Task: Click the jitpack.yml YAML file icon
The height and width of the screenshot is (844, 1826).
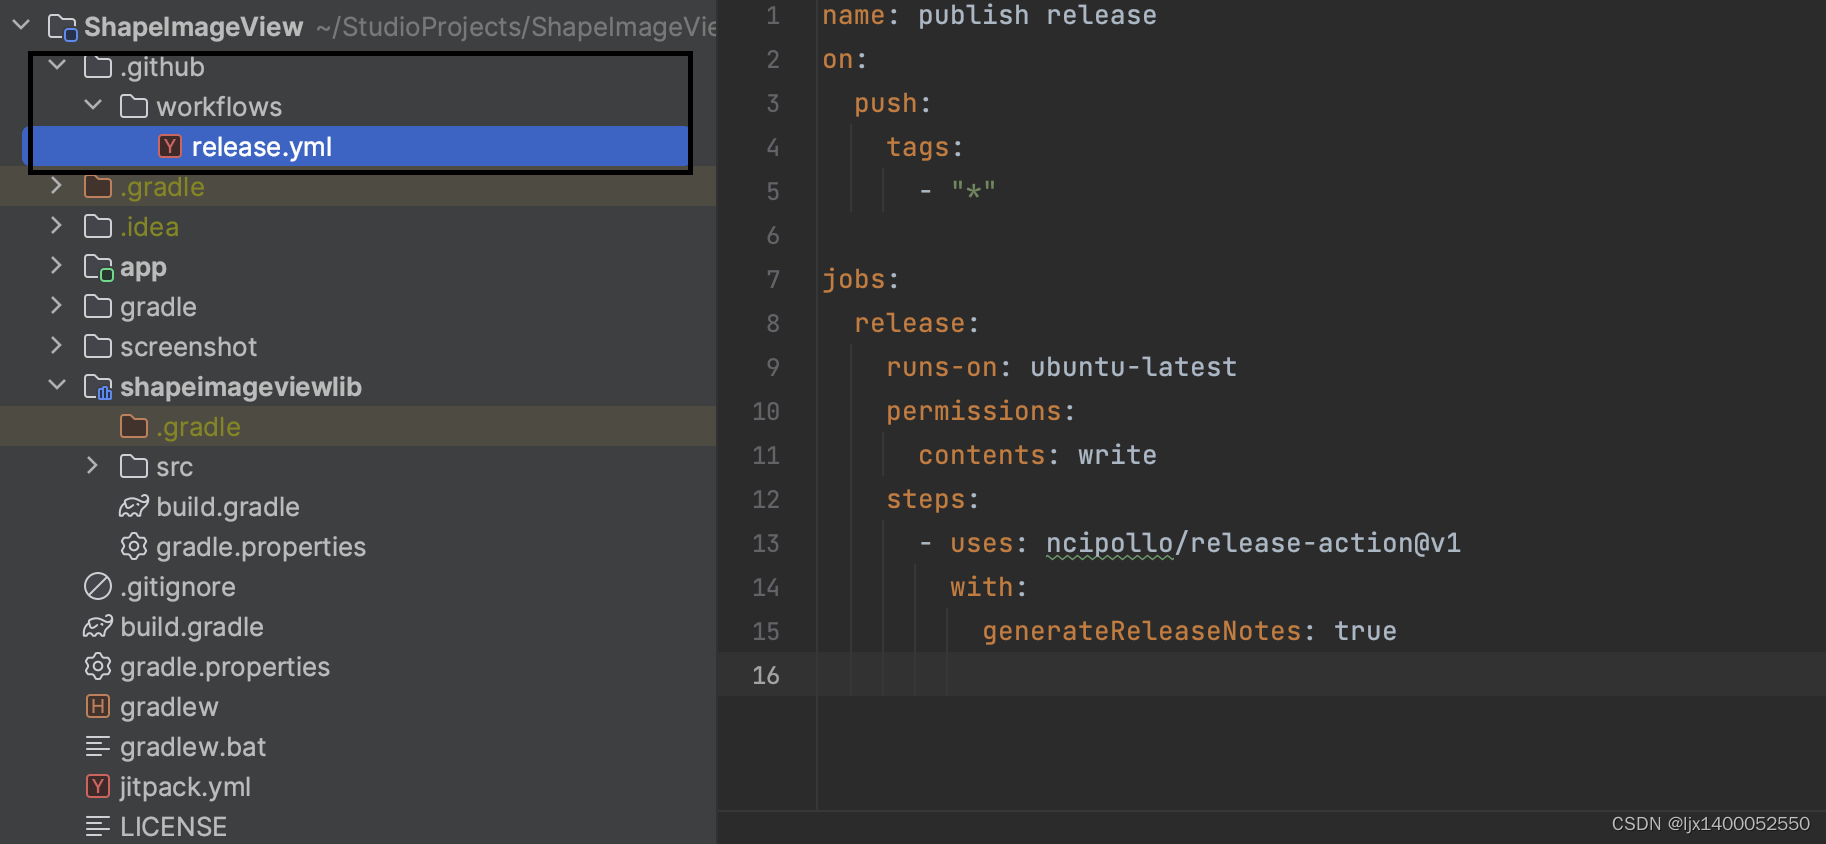Action: click(98, 787)
